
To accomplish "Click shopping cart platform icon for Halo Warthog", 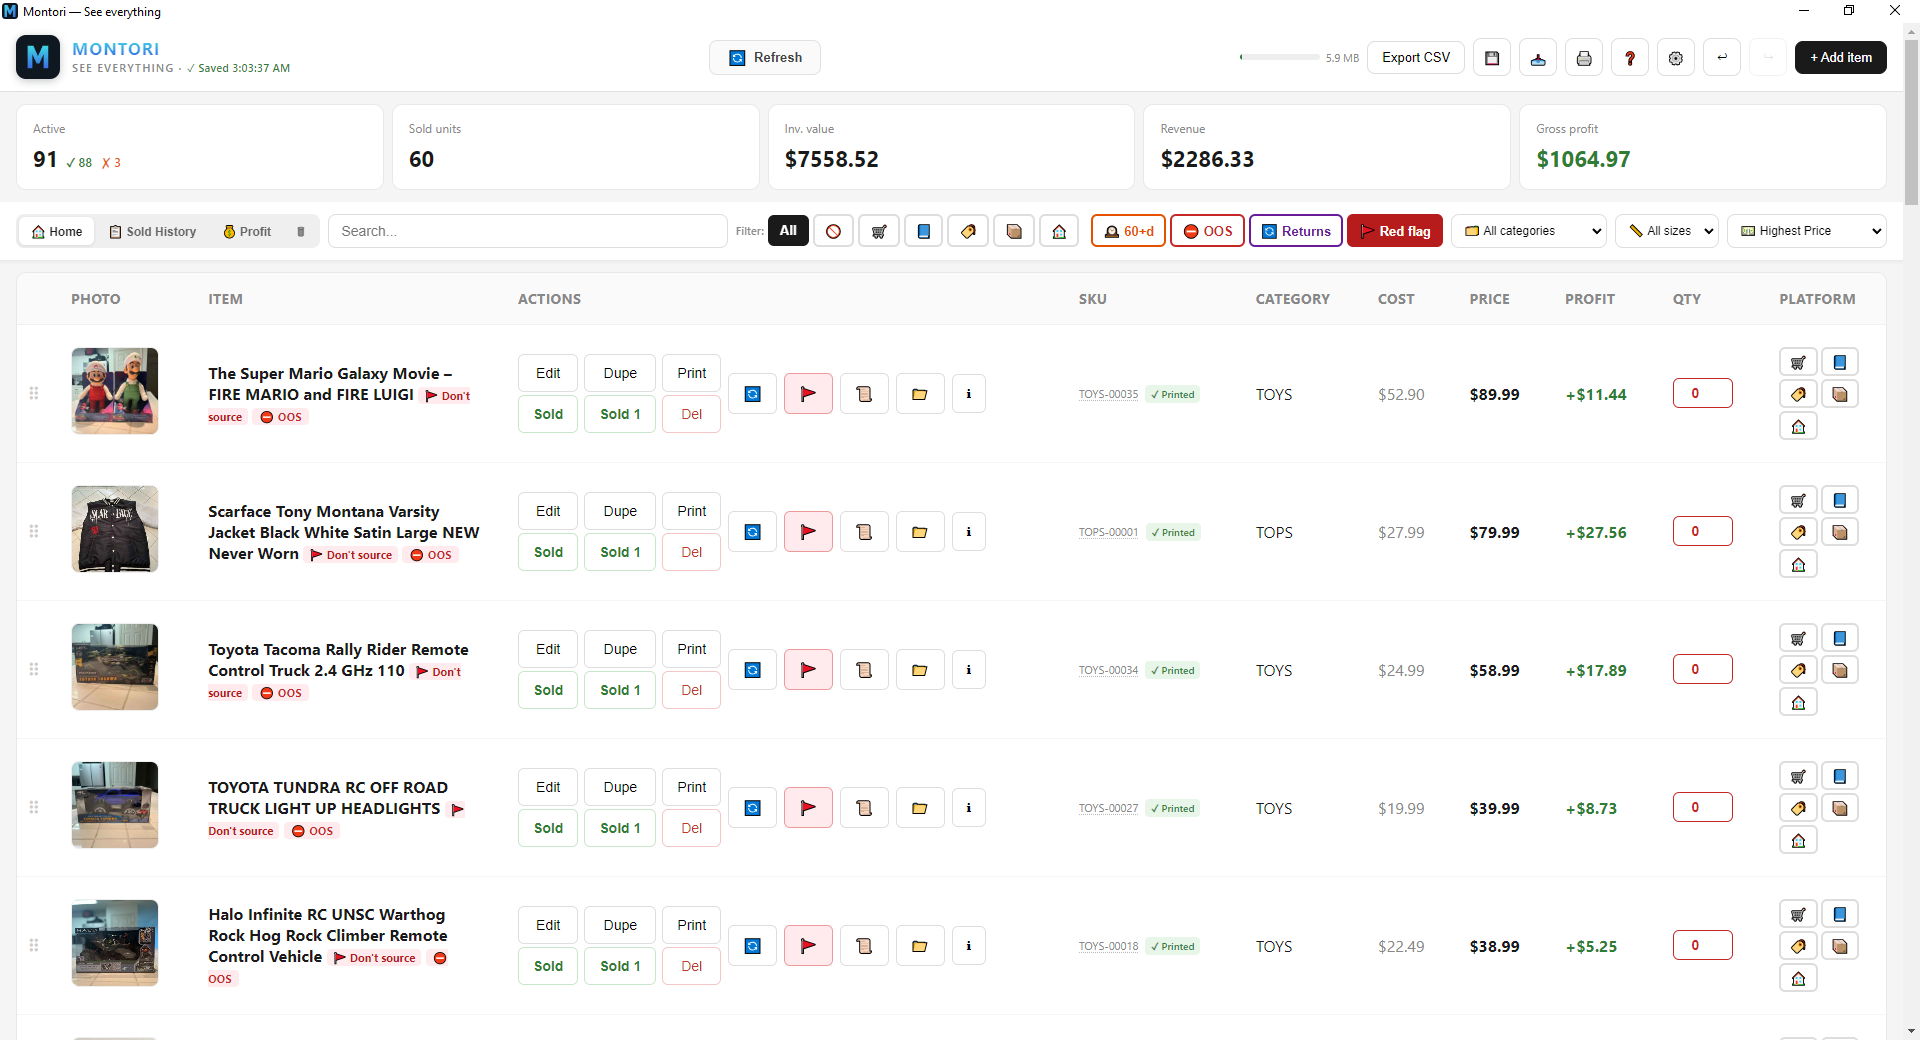I will point(1798,914).
